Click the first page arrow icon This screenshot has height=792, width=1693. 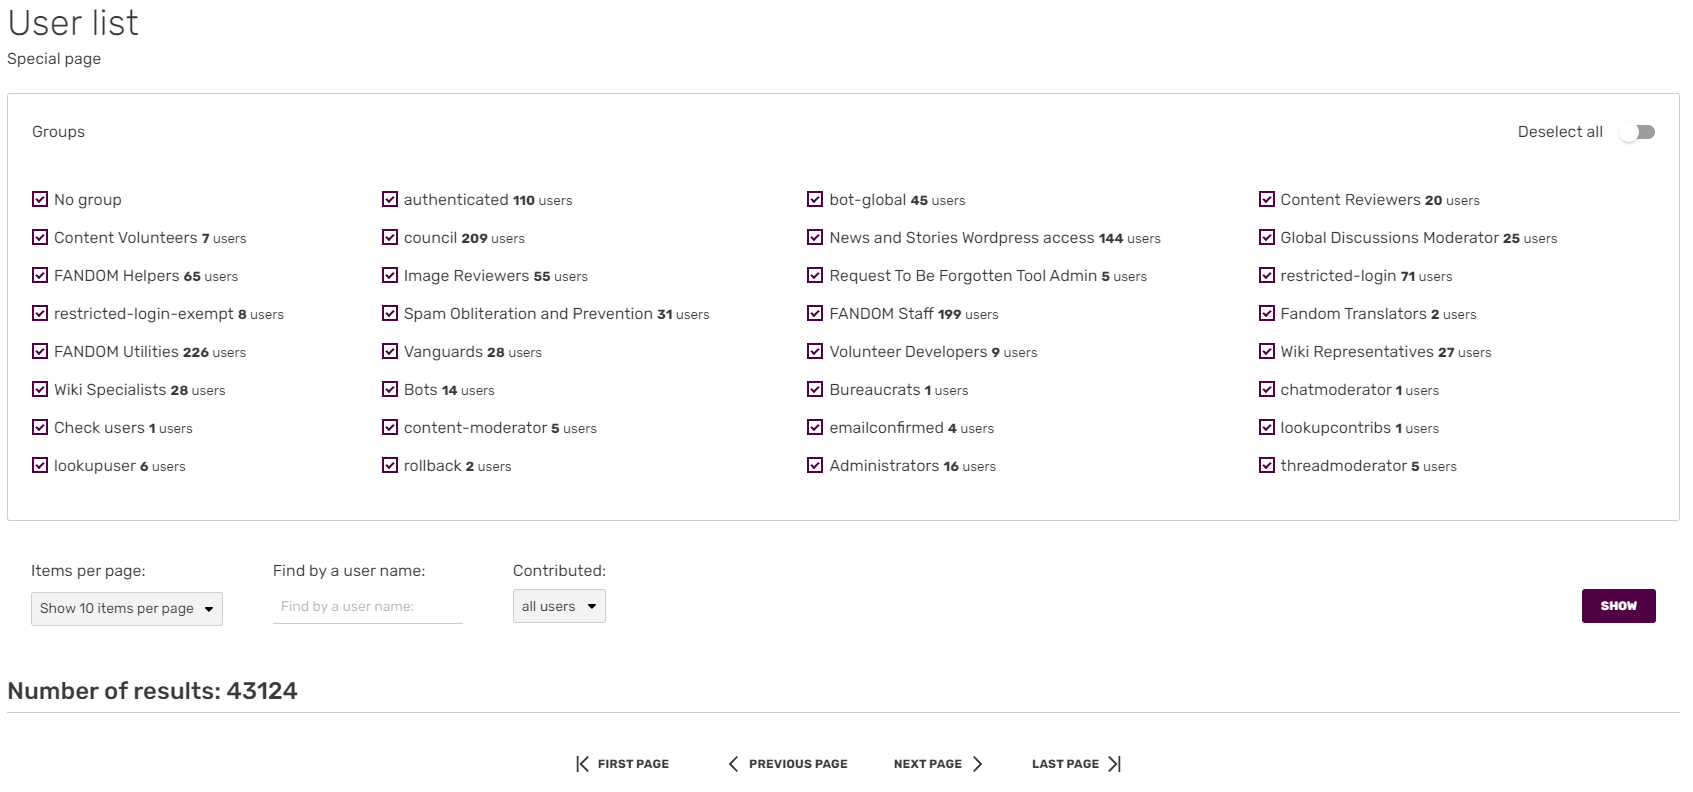(x=582, y=764)
